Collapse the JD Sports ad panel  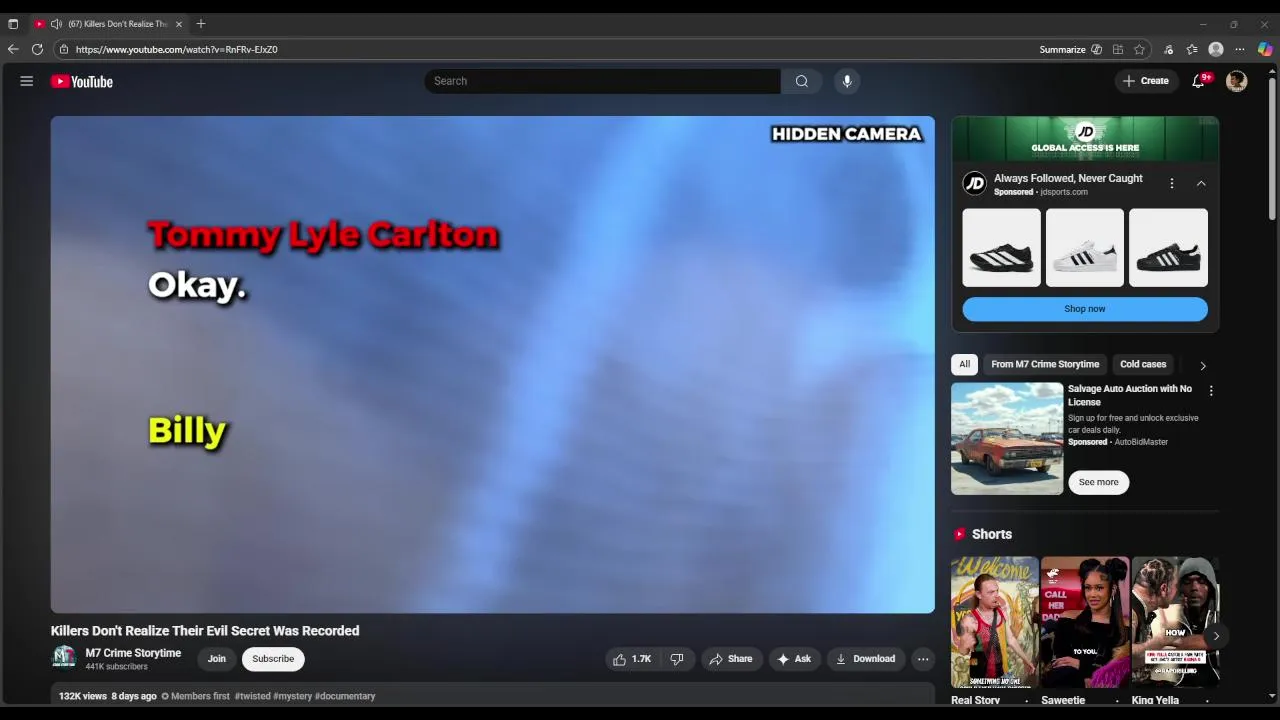coord(1201,183)
